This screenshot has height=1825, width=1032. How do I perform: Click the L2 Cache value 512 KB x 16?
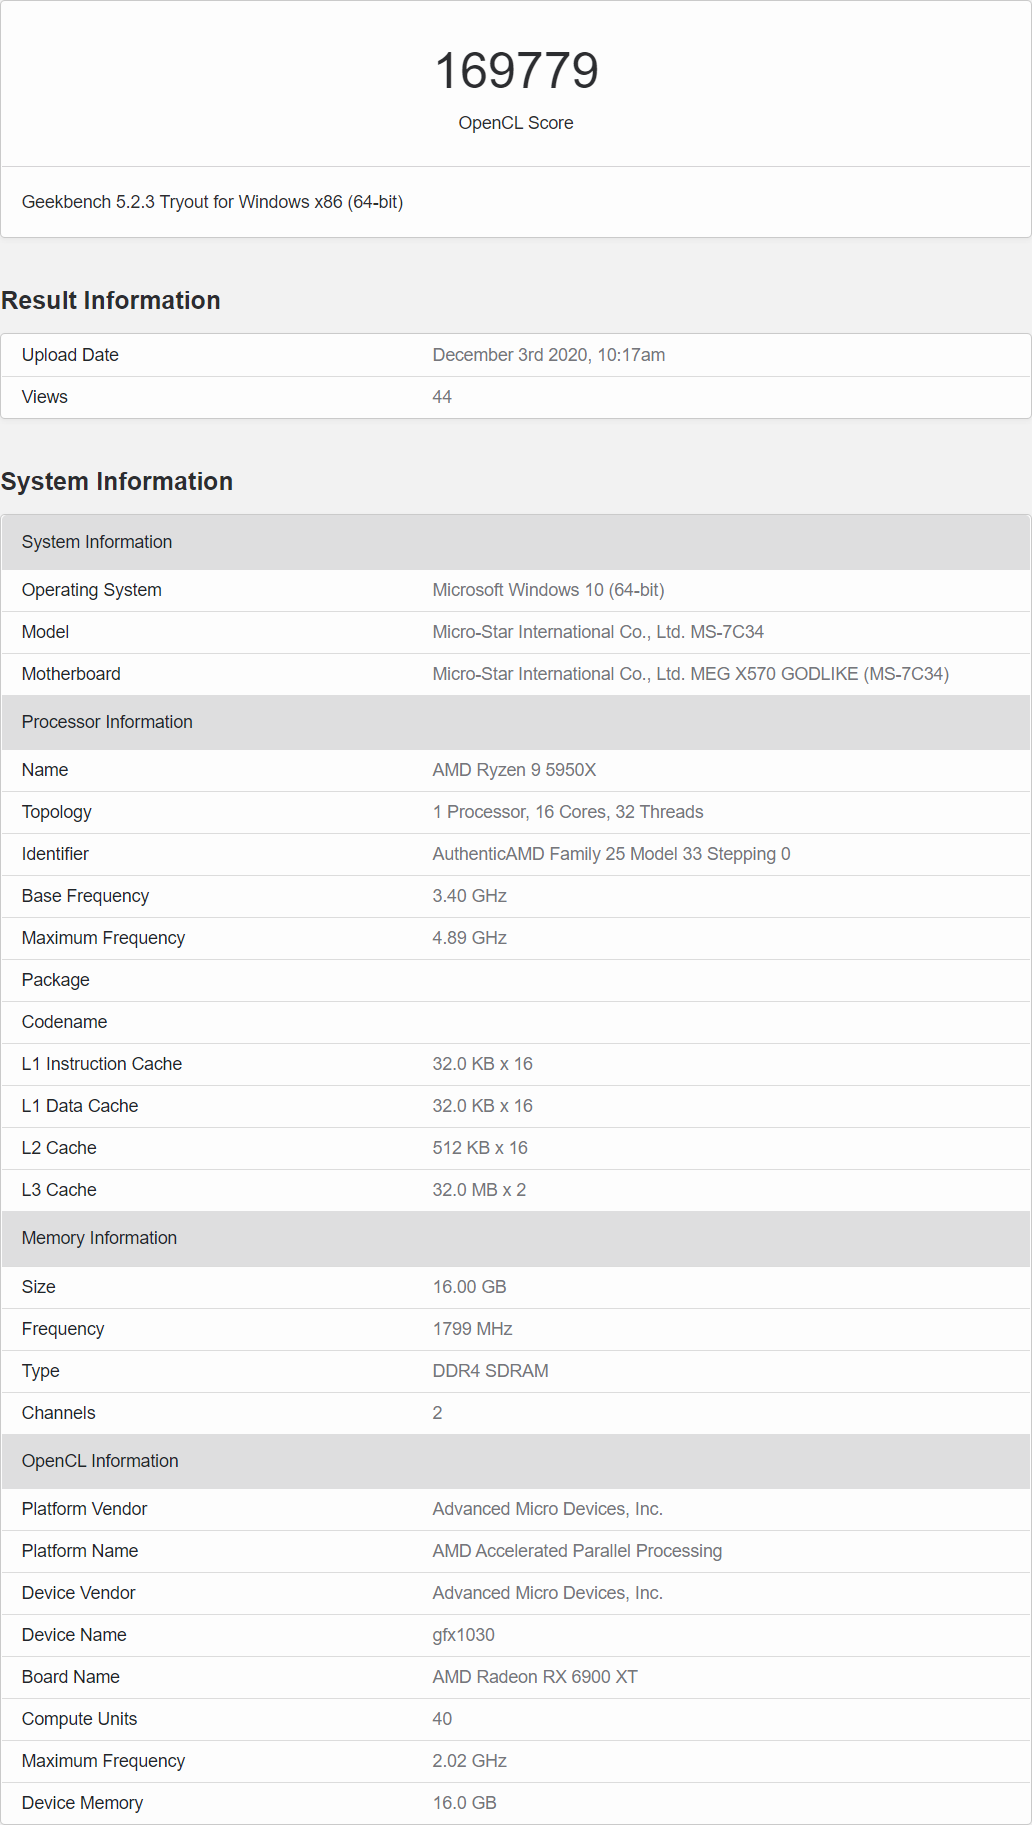click(x=480, y=1148)
